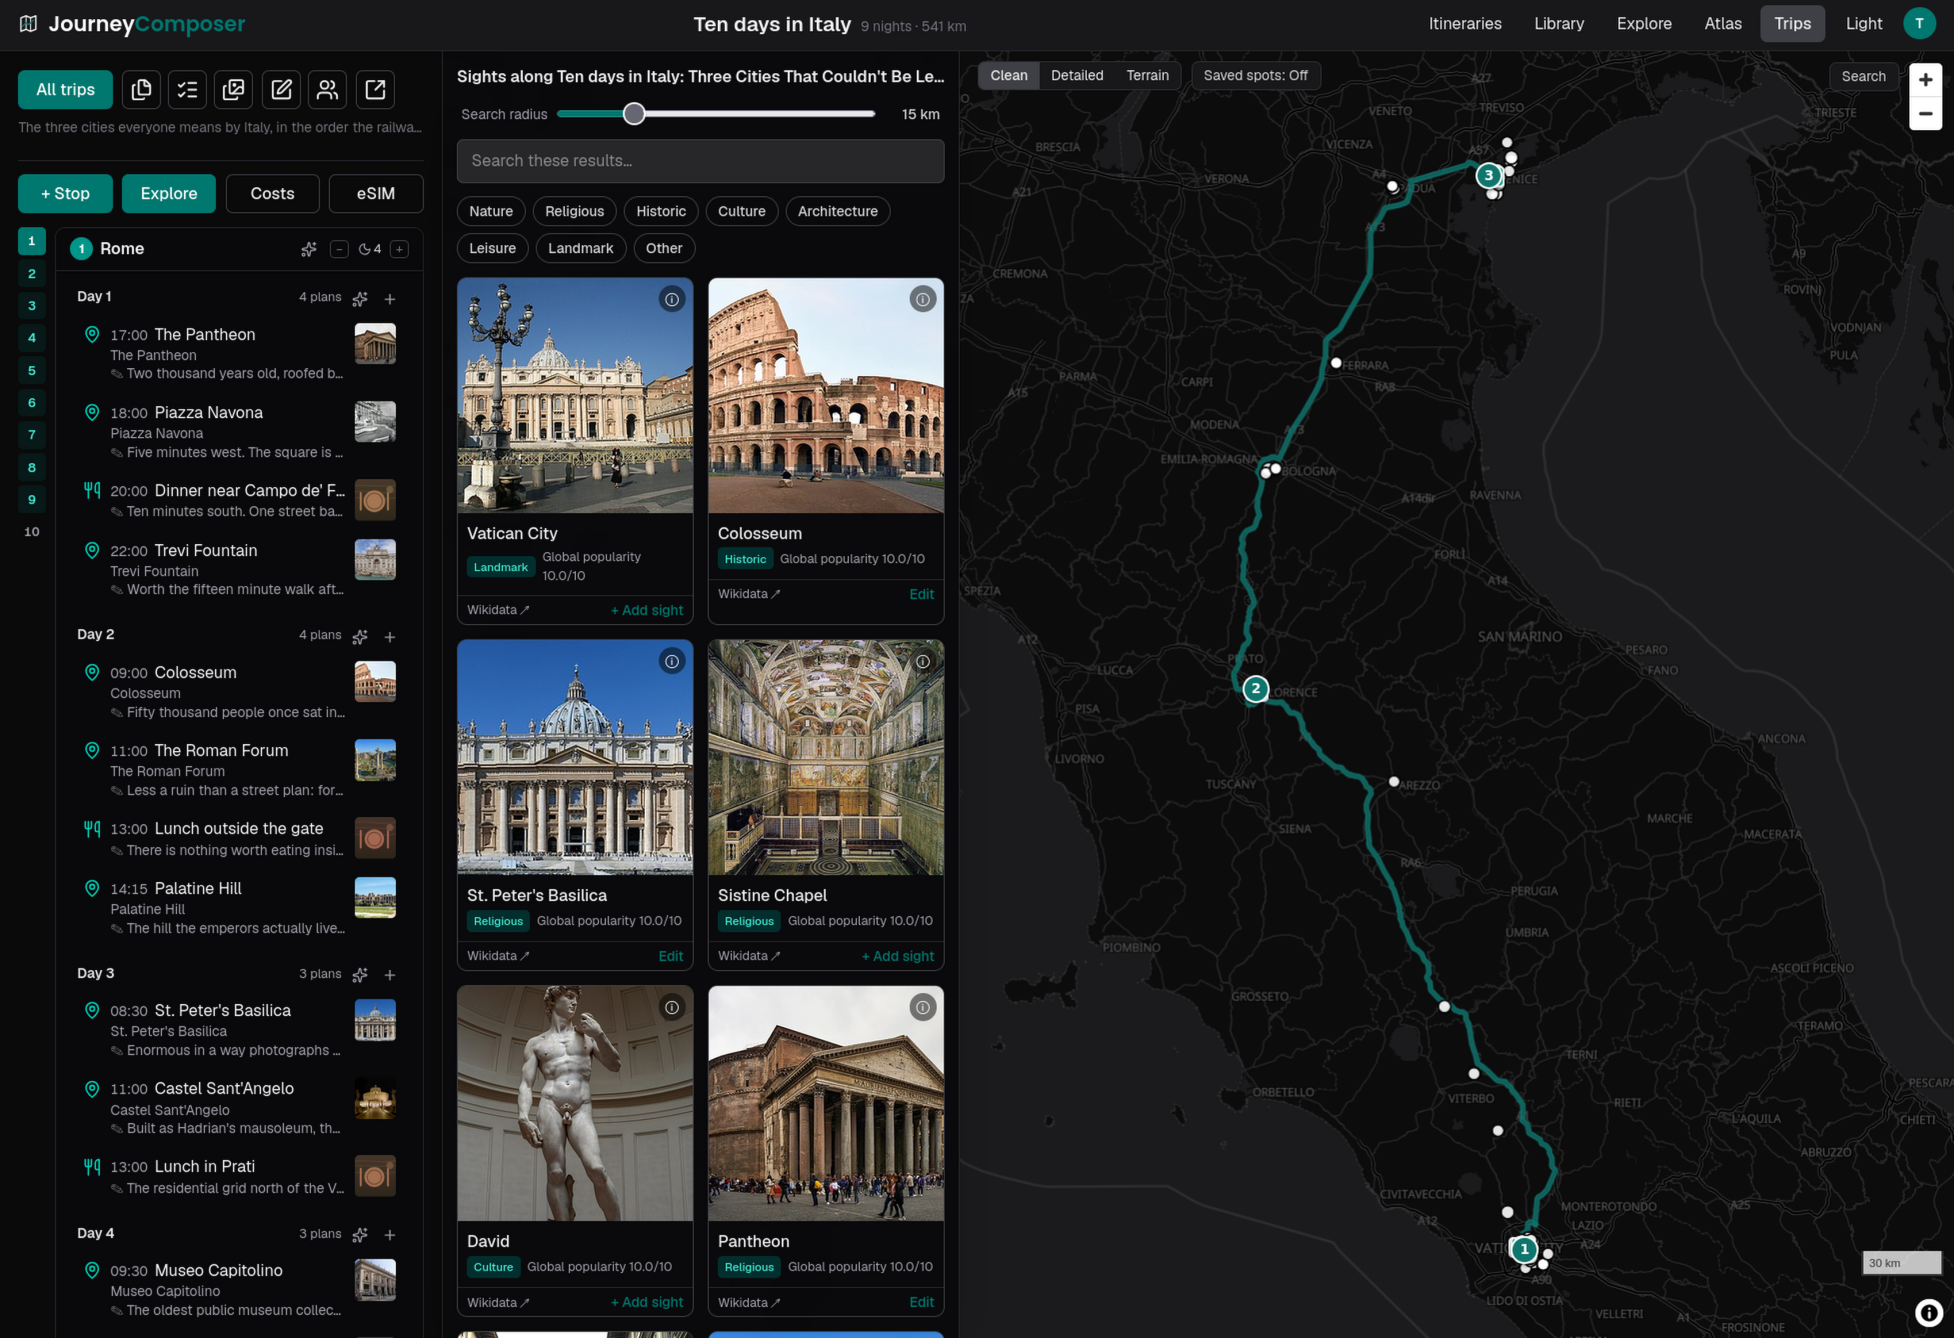Click + Add sight on Sistine Chapel
1954x1338 pixels.
[897, 956]
